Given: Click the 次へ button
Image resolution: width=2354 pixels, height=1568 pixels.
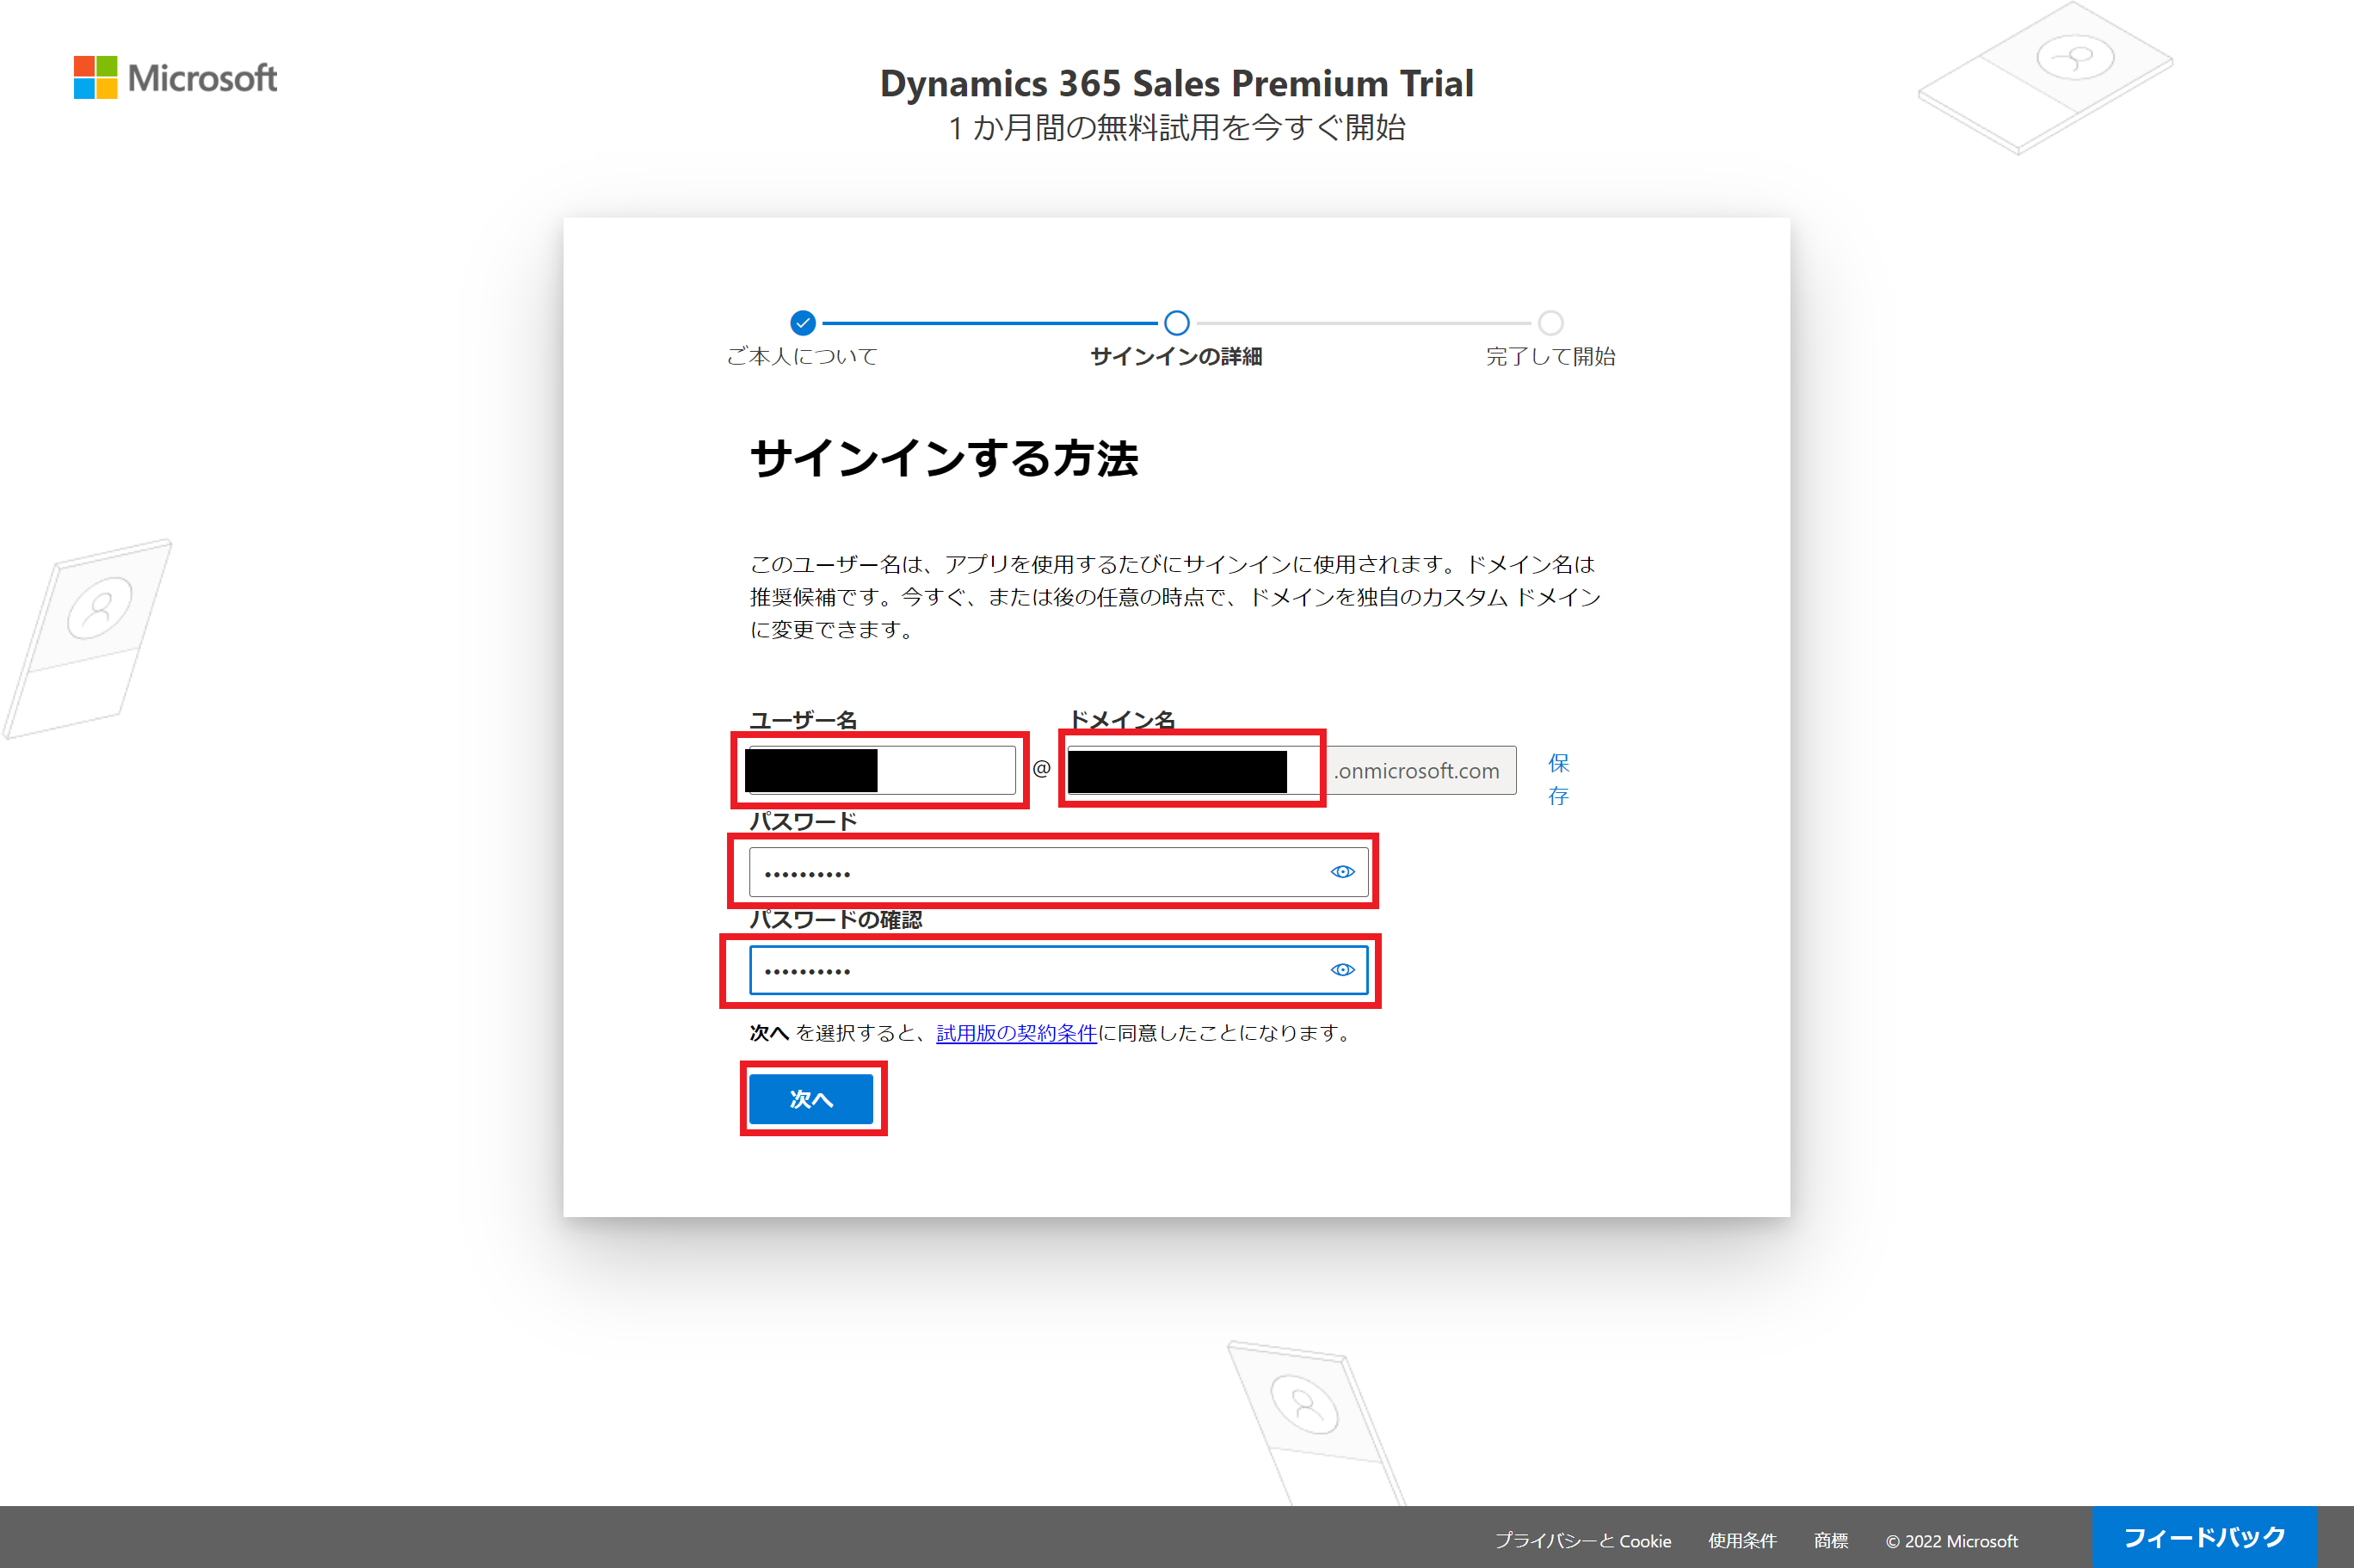Looking at the screenshot, I should pyautogui.click(x=811, y=1099).
